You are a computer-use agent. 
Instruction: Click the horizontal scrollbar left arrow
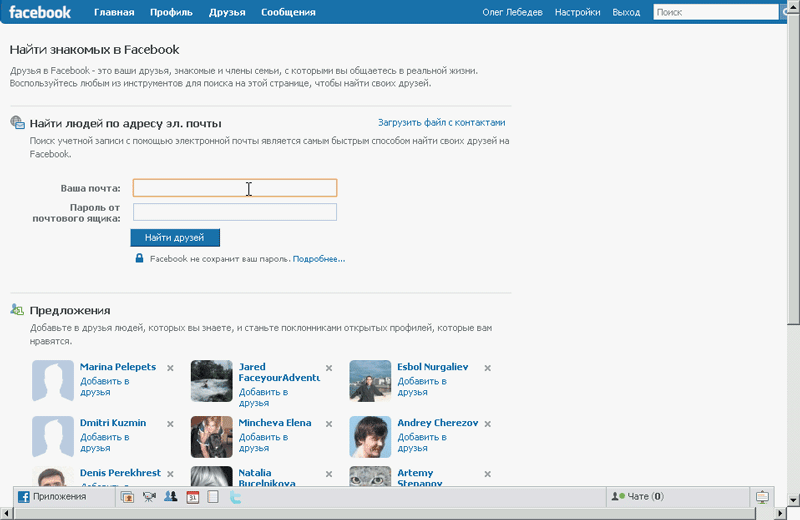pyautogui.click(x=6, y=513)
